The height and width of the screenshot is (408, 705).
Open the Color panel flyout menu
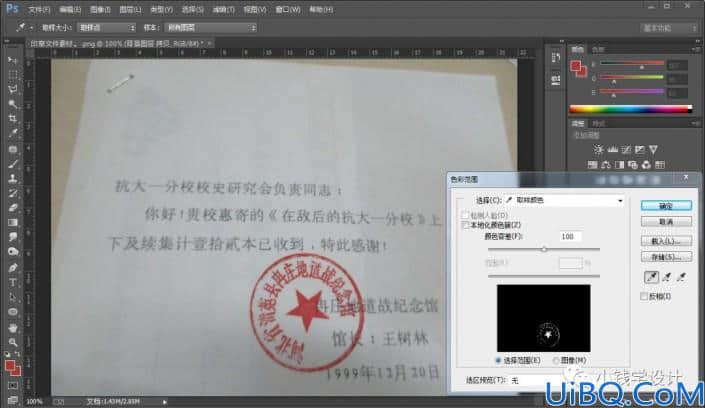pyautogui.click(x=696, y=49)
